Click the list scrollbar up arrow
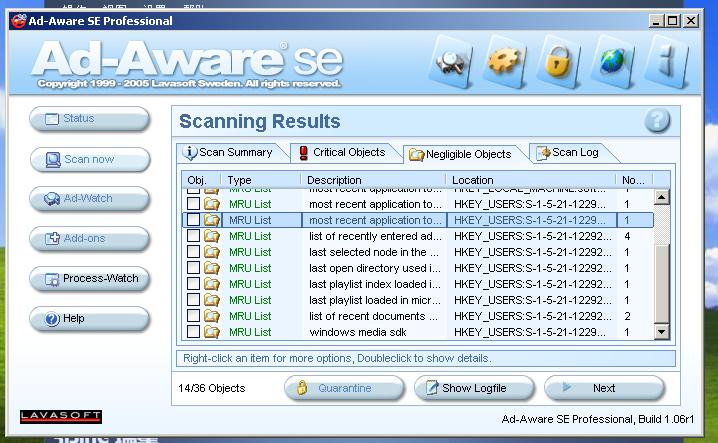Screen dimensions: 718x443 pos(661,197)
